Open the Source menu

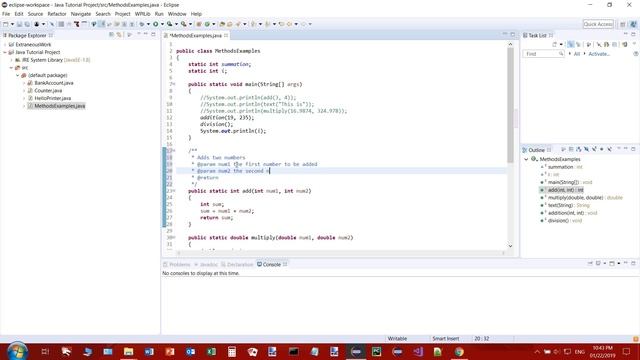[35, 14]
